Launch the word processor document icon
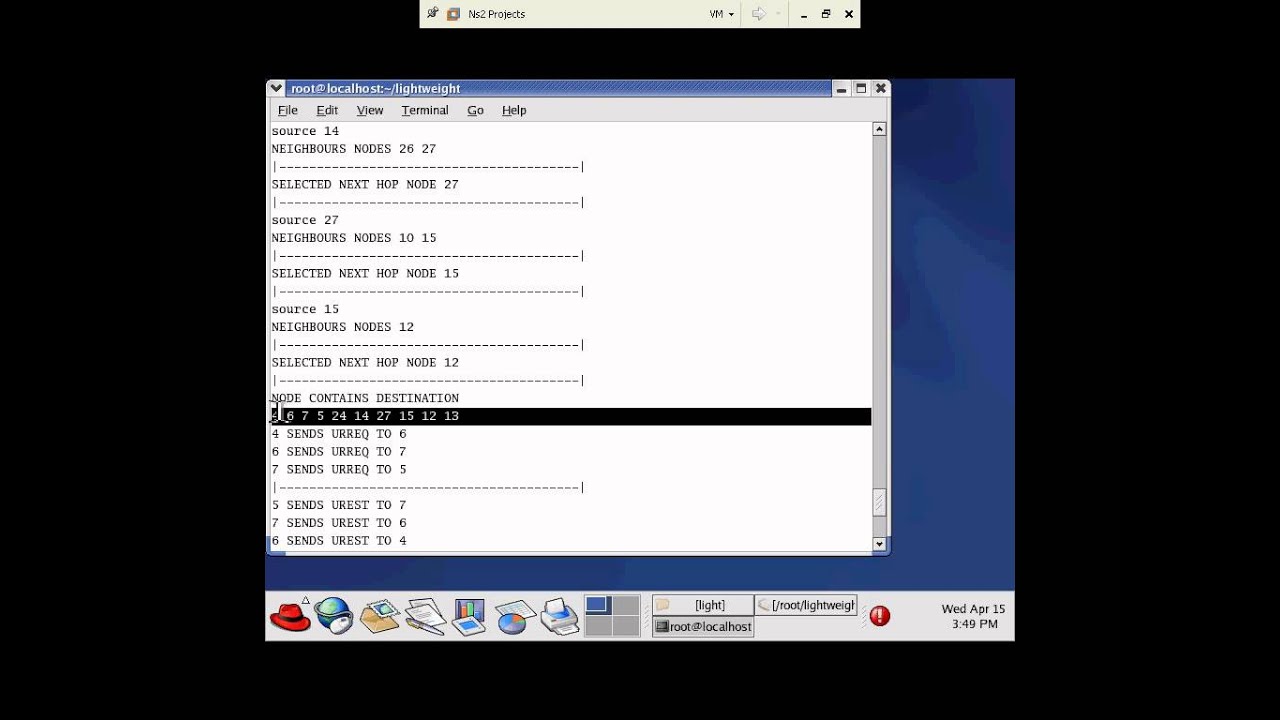This screenshot has height=720, width=1280. (425, 616)
